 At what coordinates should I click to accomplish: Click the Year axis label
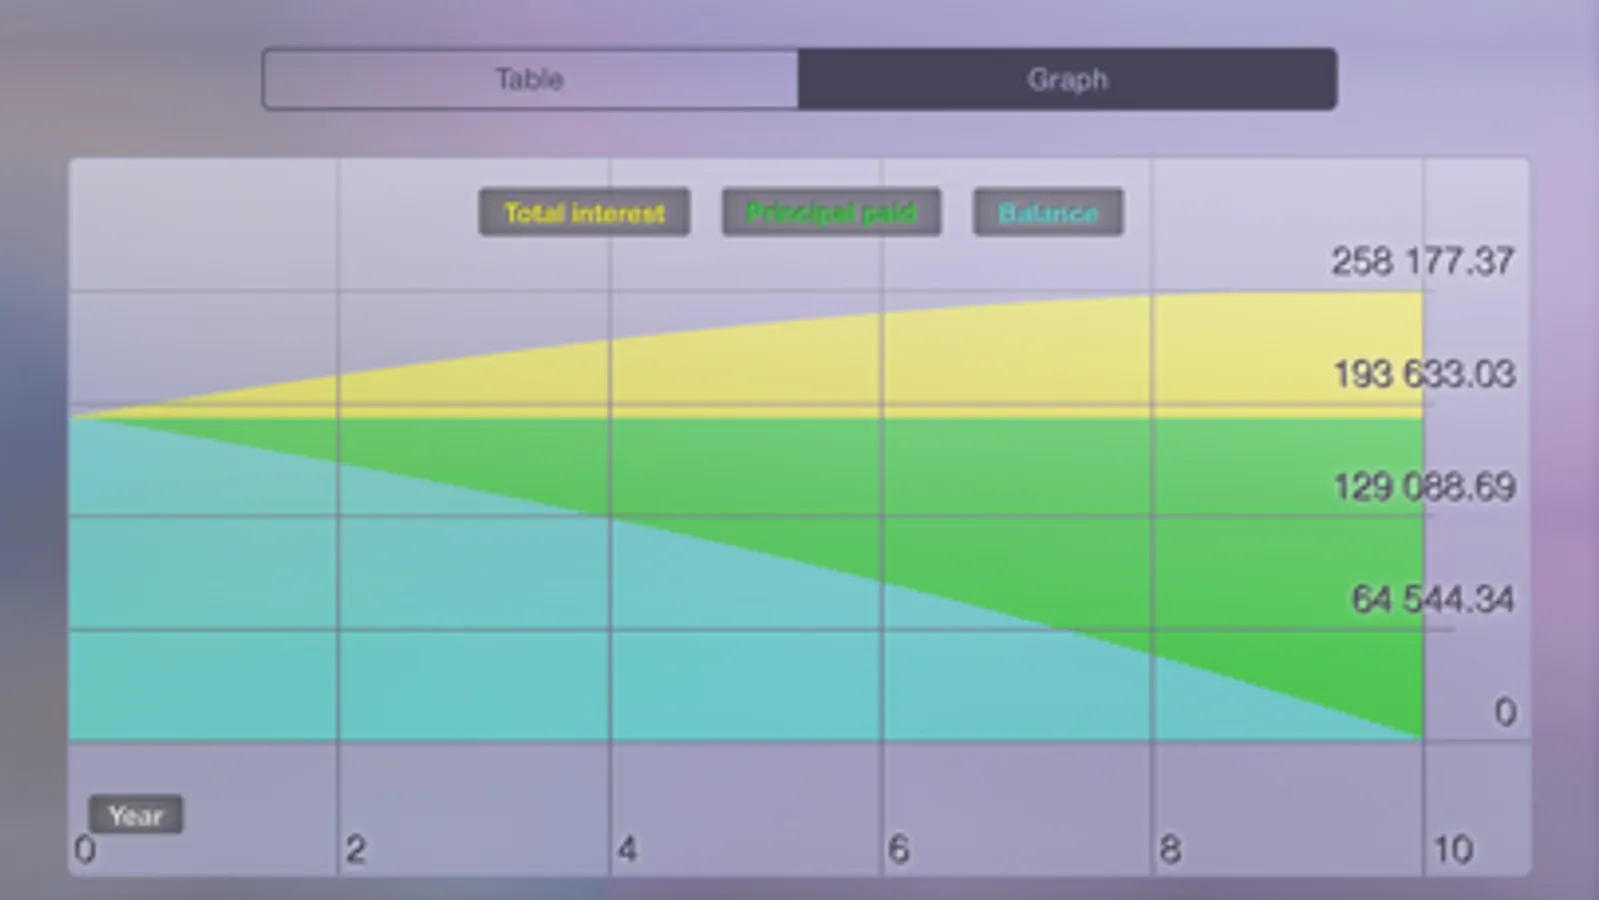pos(135,815)
